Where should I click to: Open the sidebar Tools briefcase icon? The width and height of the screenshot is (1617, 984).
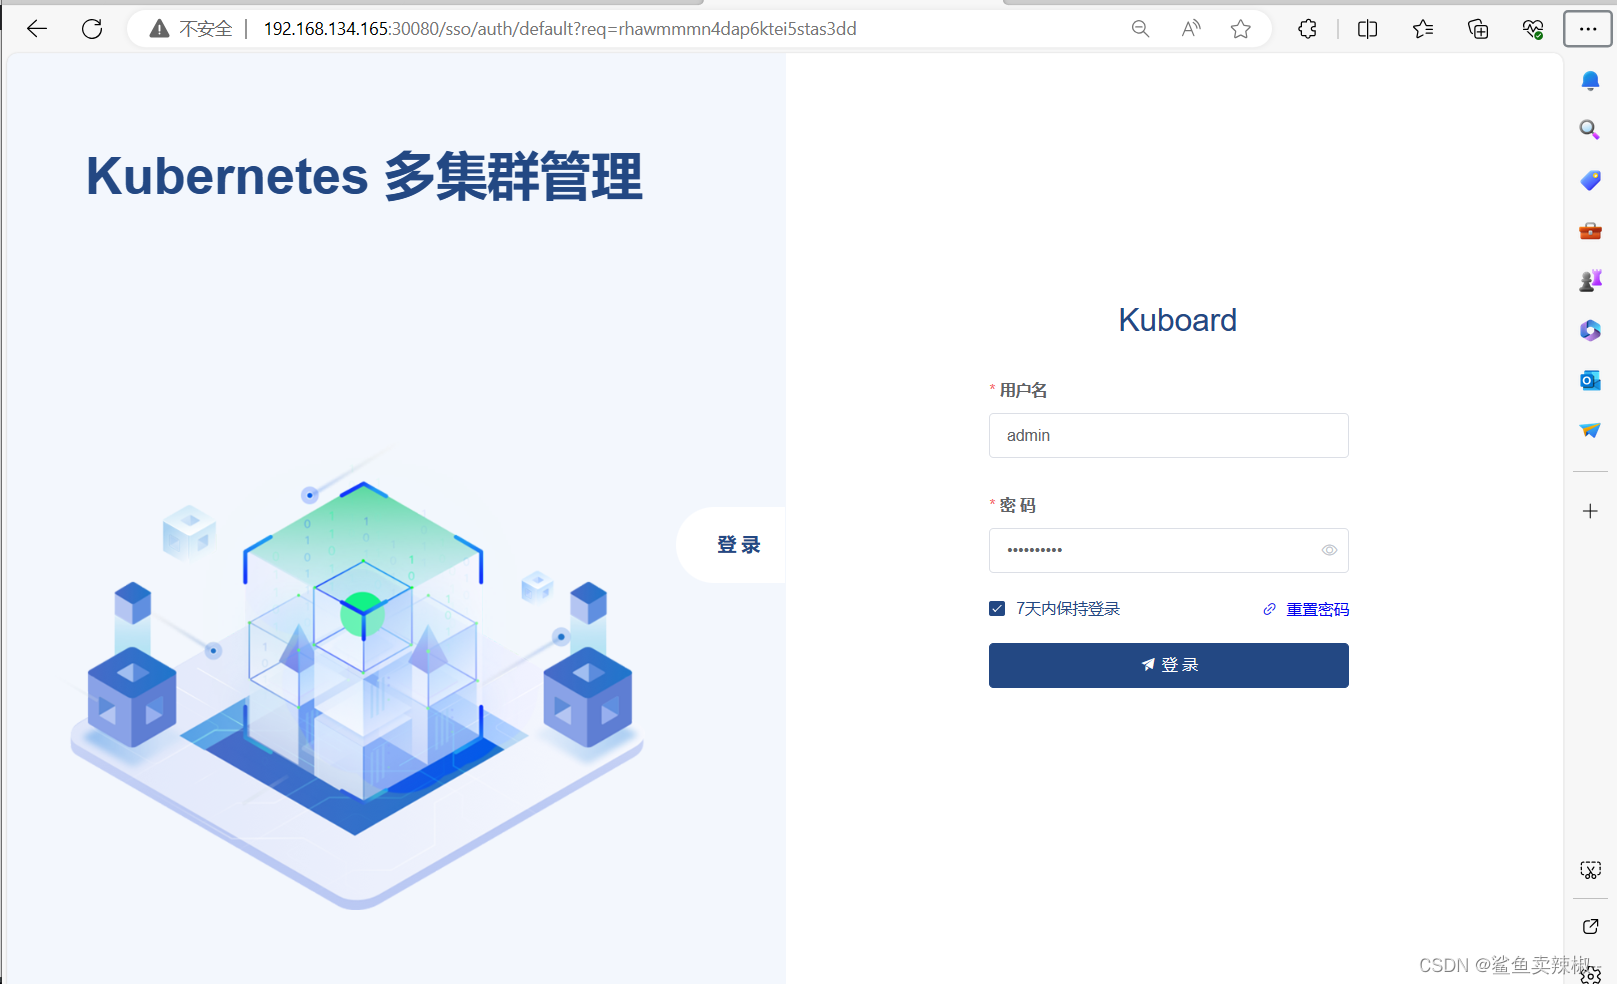point(1590,231)
